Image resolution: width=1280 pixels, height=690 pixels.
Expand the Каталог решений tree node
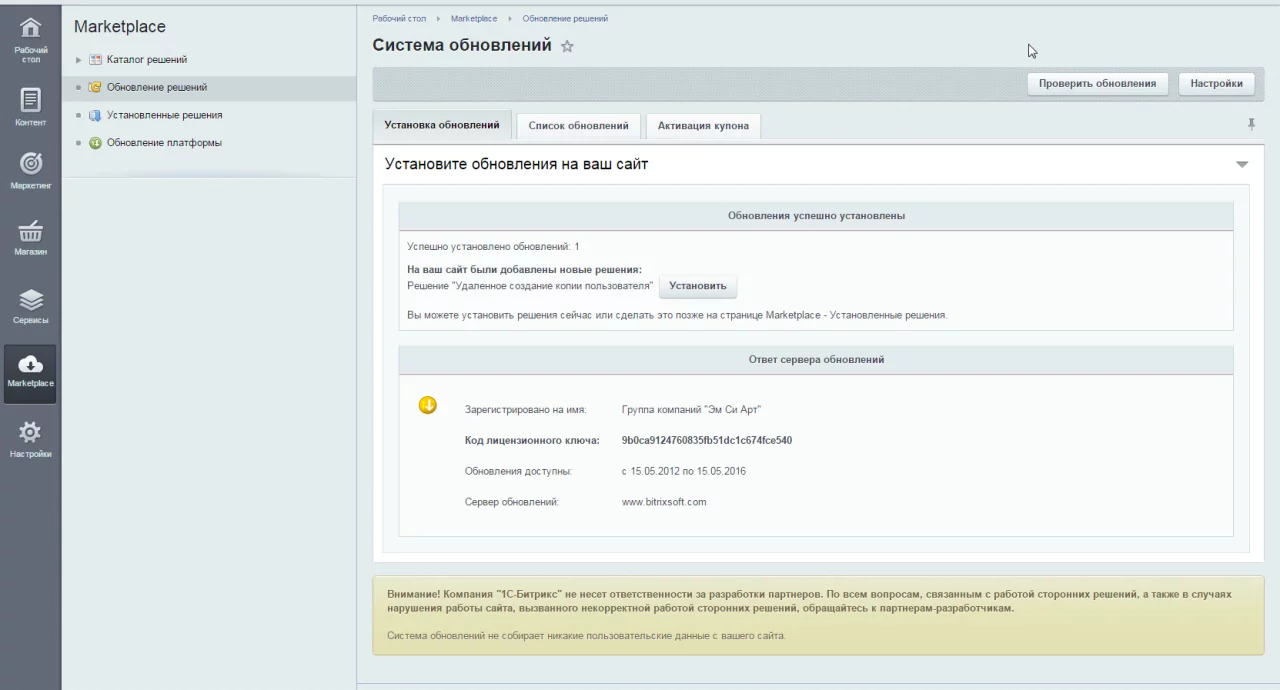[79, 60]
